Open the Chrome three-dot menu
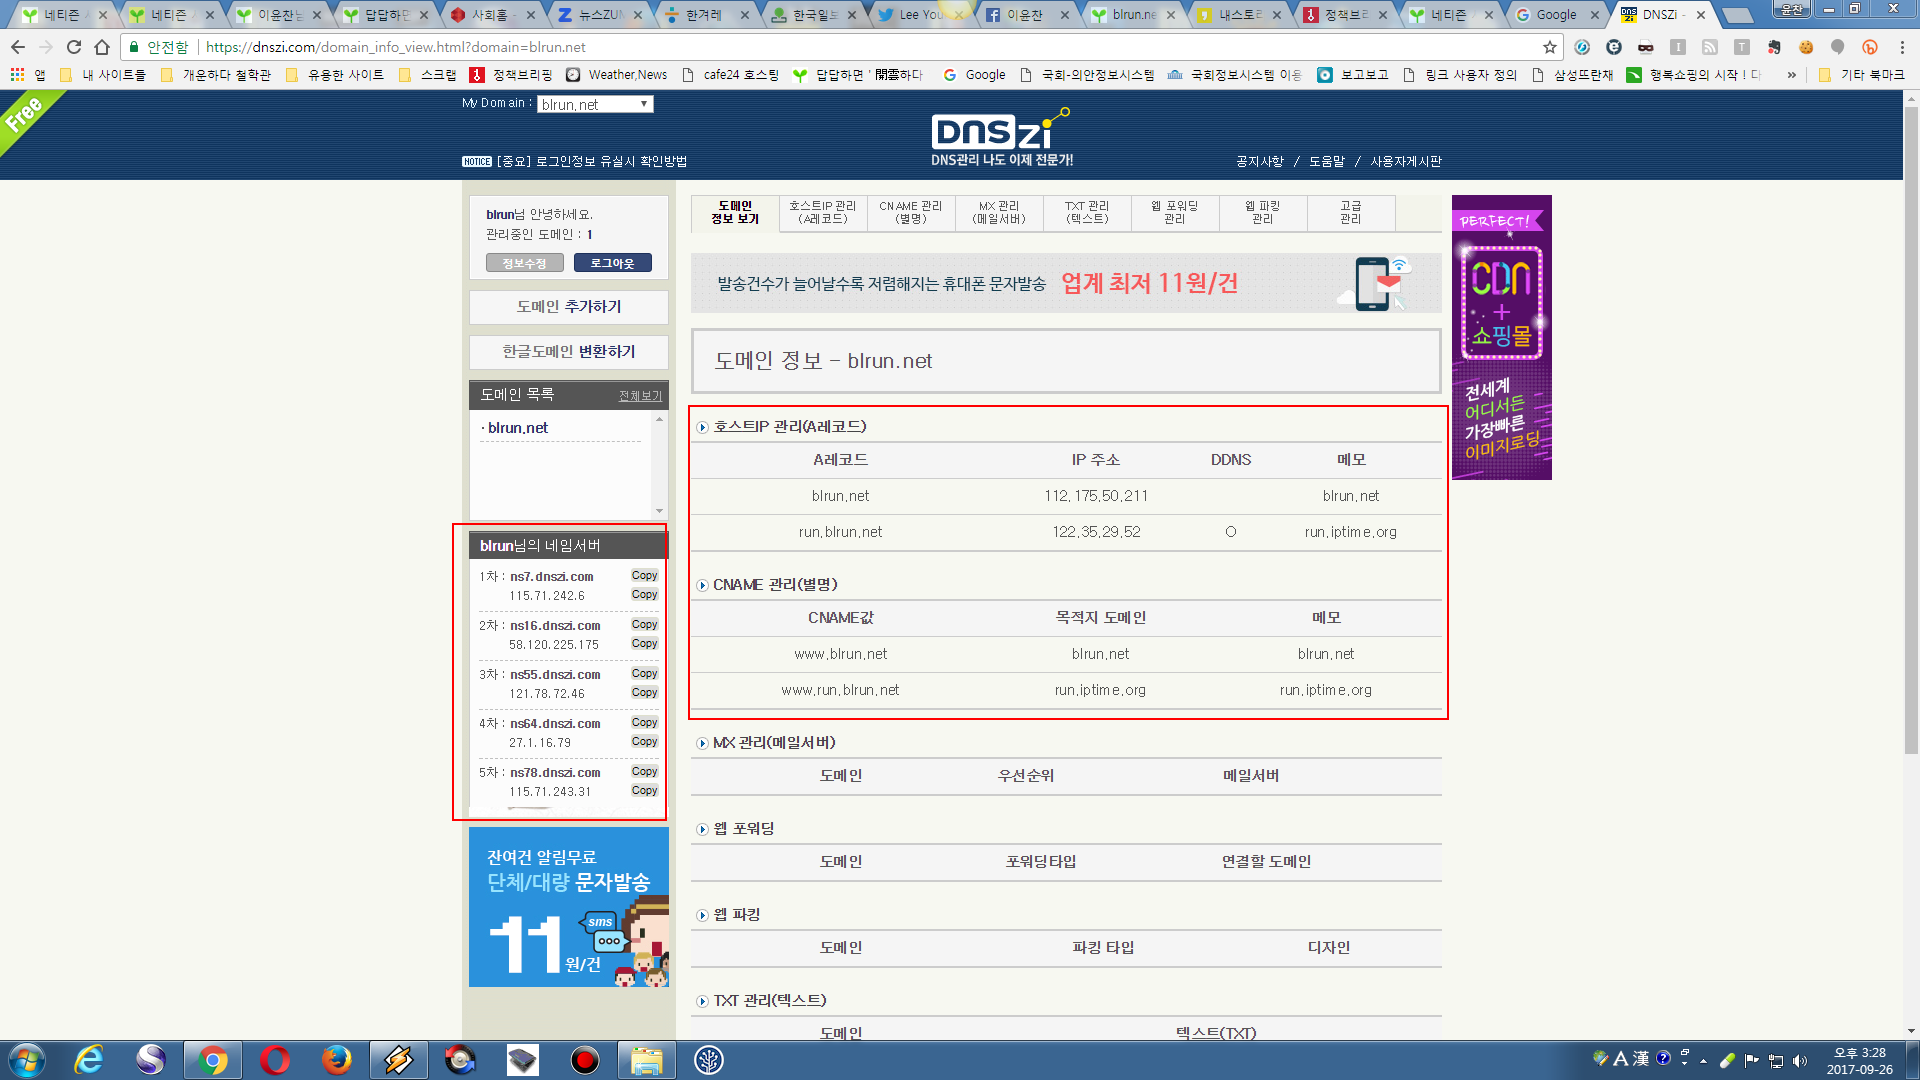Viewport: 1920px width, 1080px height. click(x=1902, y=47)
